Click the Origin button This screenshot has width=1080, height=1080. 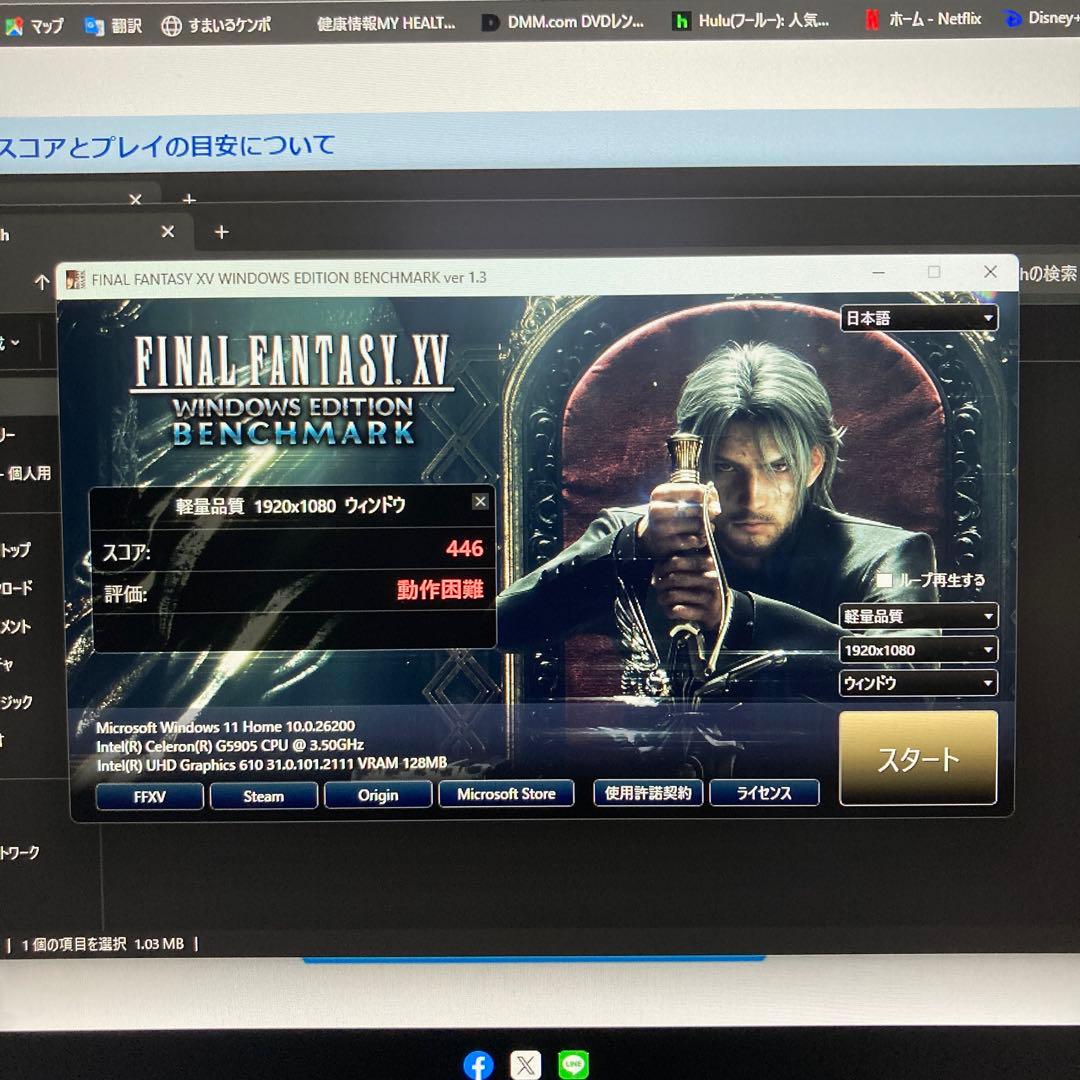tap(378, 795)
